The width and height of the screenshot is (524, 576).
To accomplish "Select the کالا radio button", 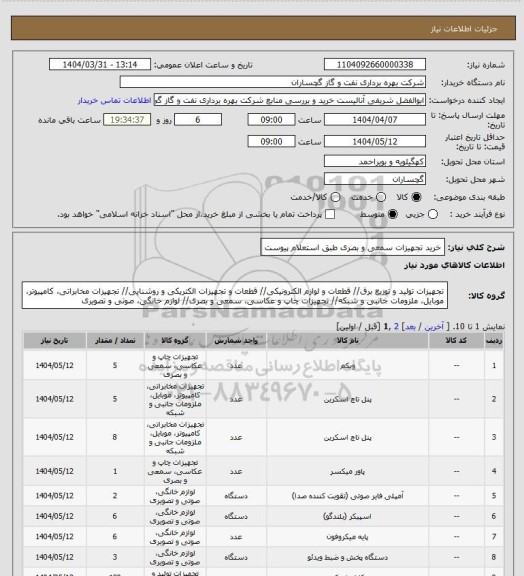I will [x=416, y=197].
